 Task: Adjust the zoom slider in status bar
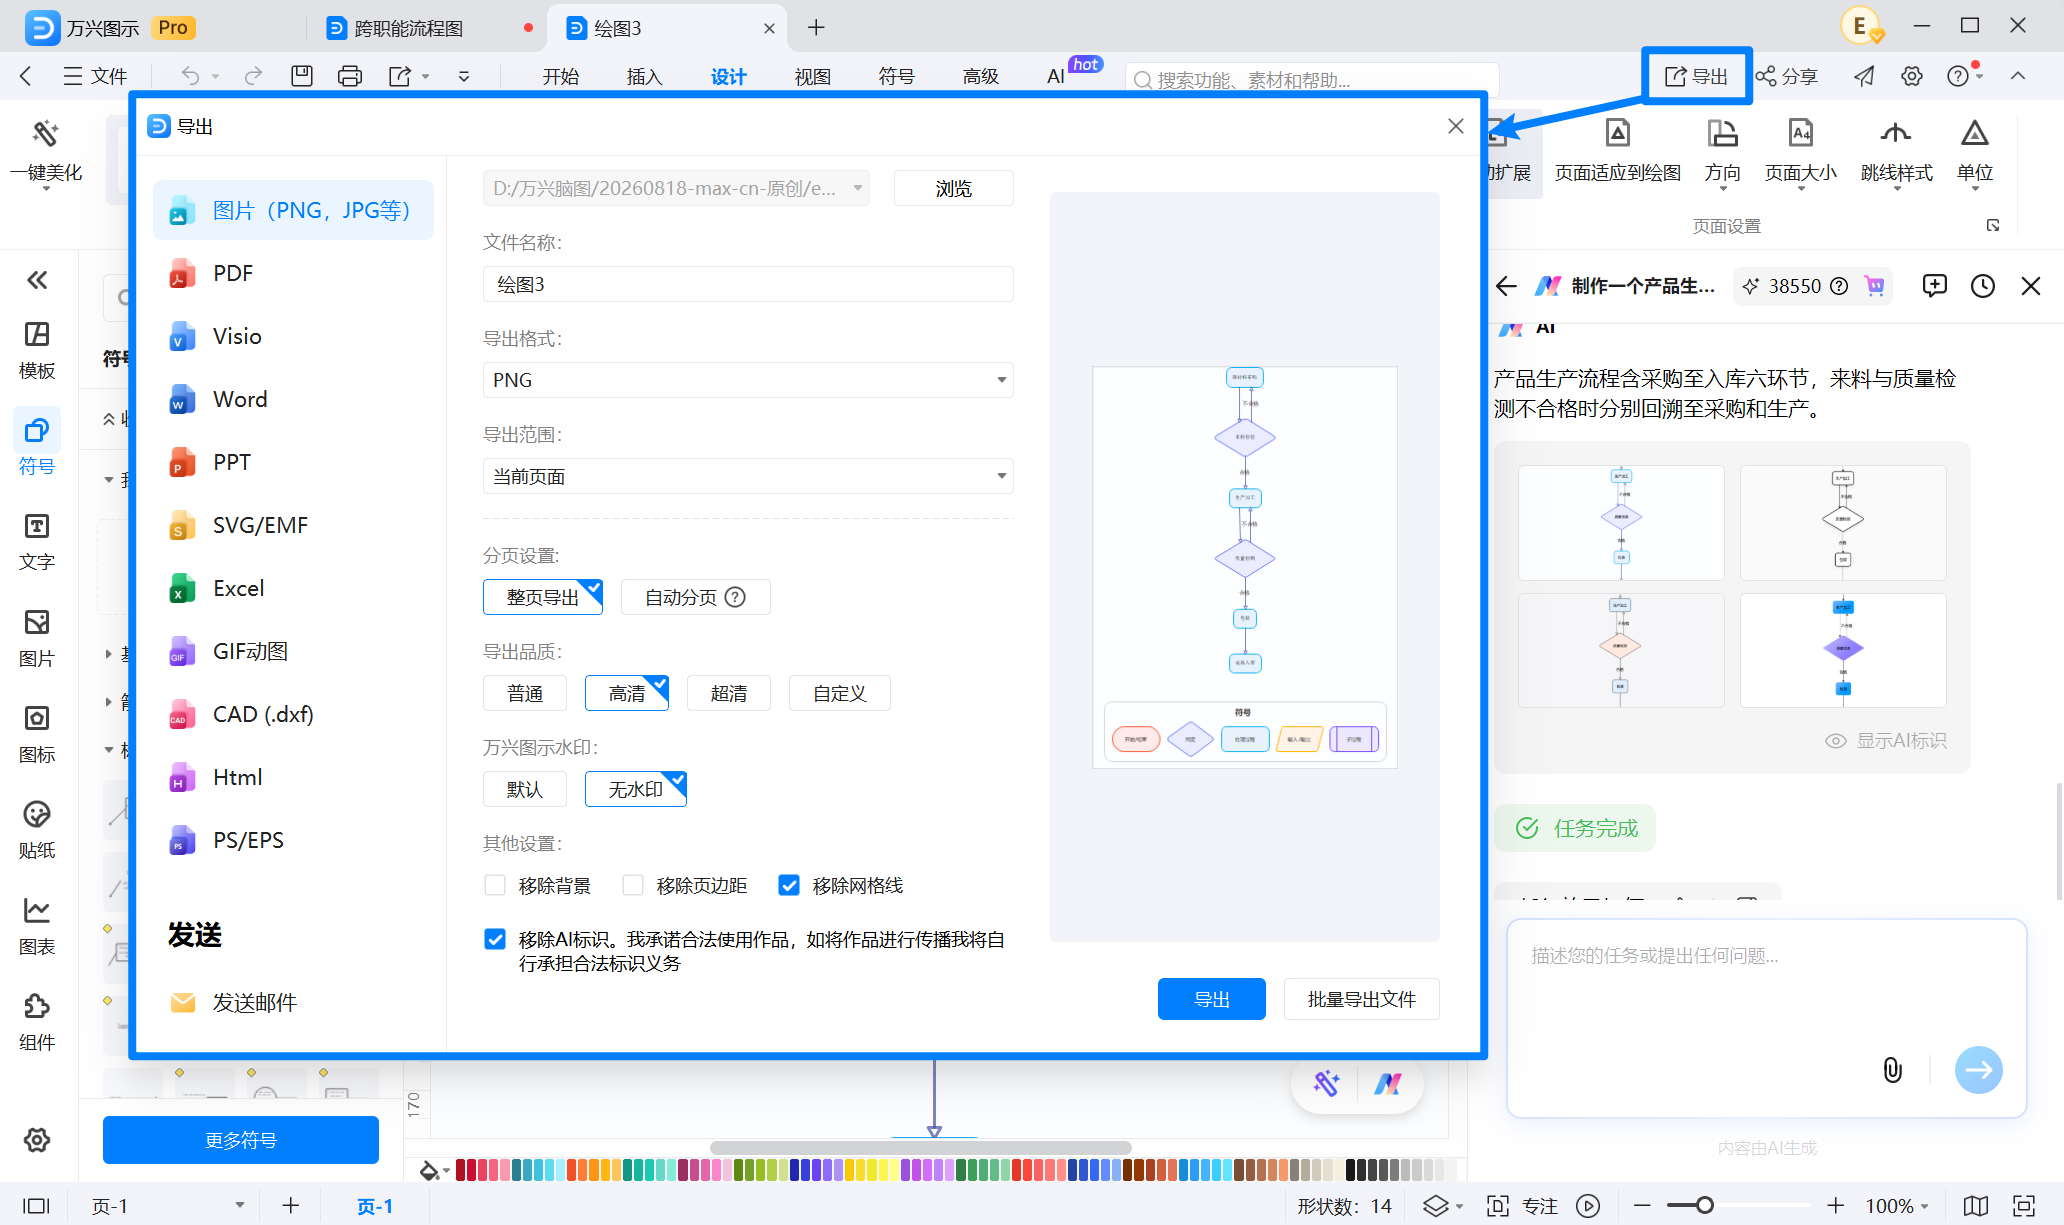(x=1704, y=1206)
